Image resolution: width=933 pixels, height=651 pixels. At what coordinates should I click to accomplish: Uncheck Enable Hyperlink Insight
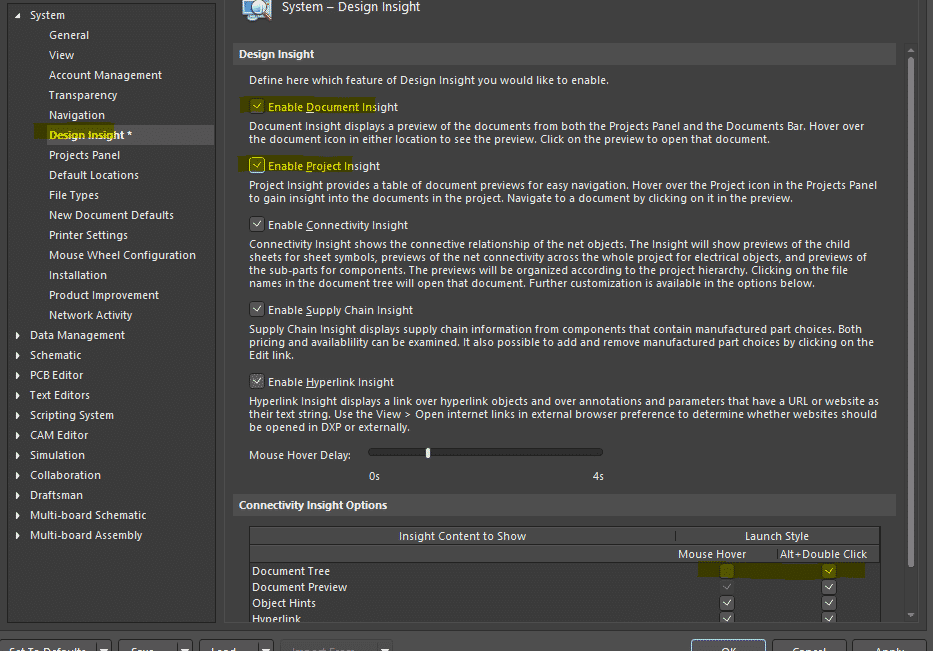[258, 382]
